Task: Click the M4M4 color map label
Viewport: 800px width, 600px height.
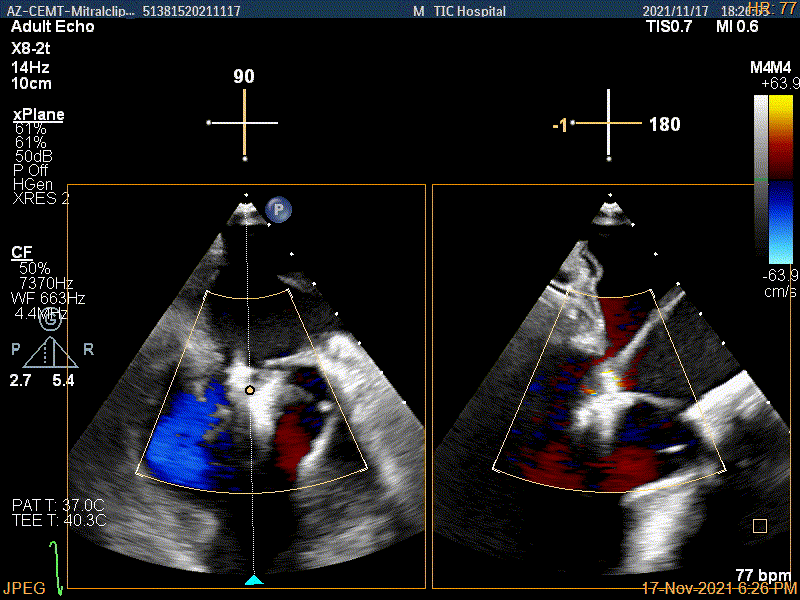Action: pyautogui.click(x=771, y=67)
